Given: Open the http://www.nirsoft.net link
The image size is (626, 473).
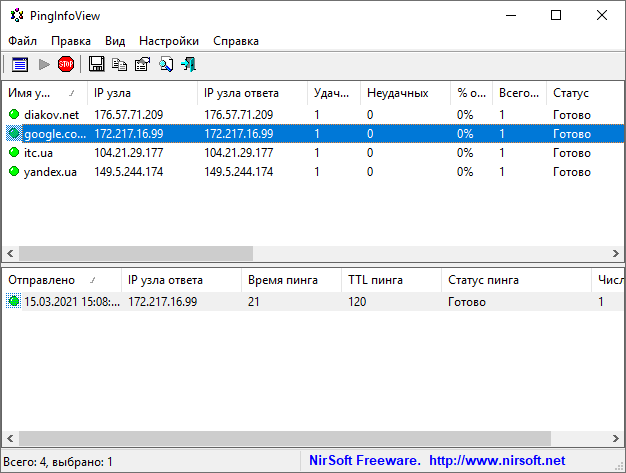Looking at the screenshot, I should point(497,461).
